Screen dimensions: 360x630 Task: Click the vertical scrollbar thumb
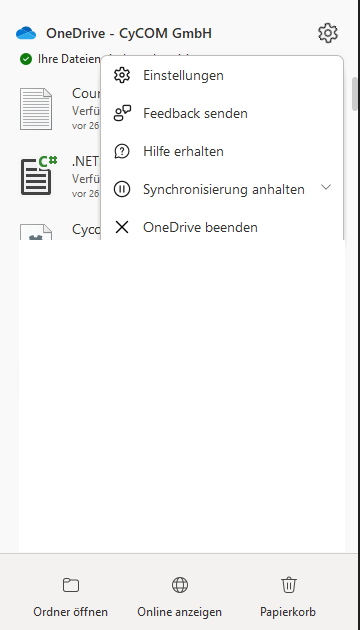pyautogui.click(x=355, y=93)
